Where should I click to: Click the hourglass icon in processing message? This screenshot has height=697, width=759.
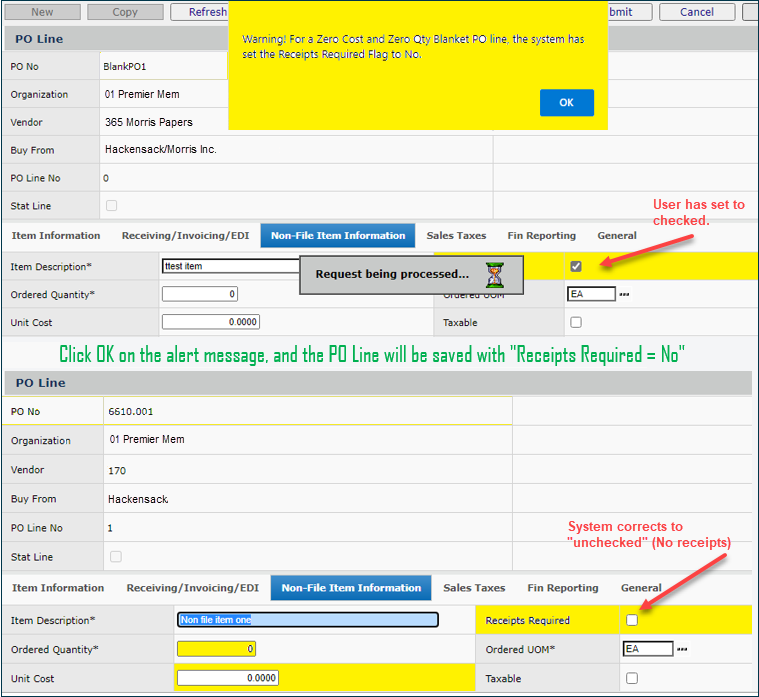495,274
